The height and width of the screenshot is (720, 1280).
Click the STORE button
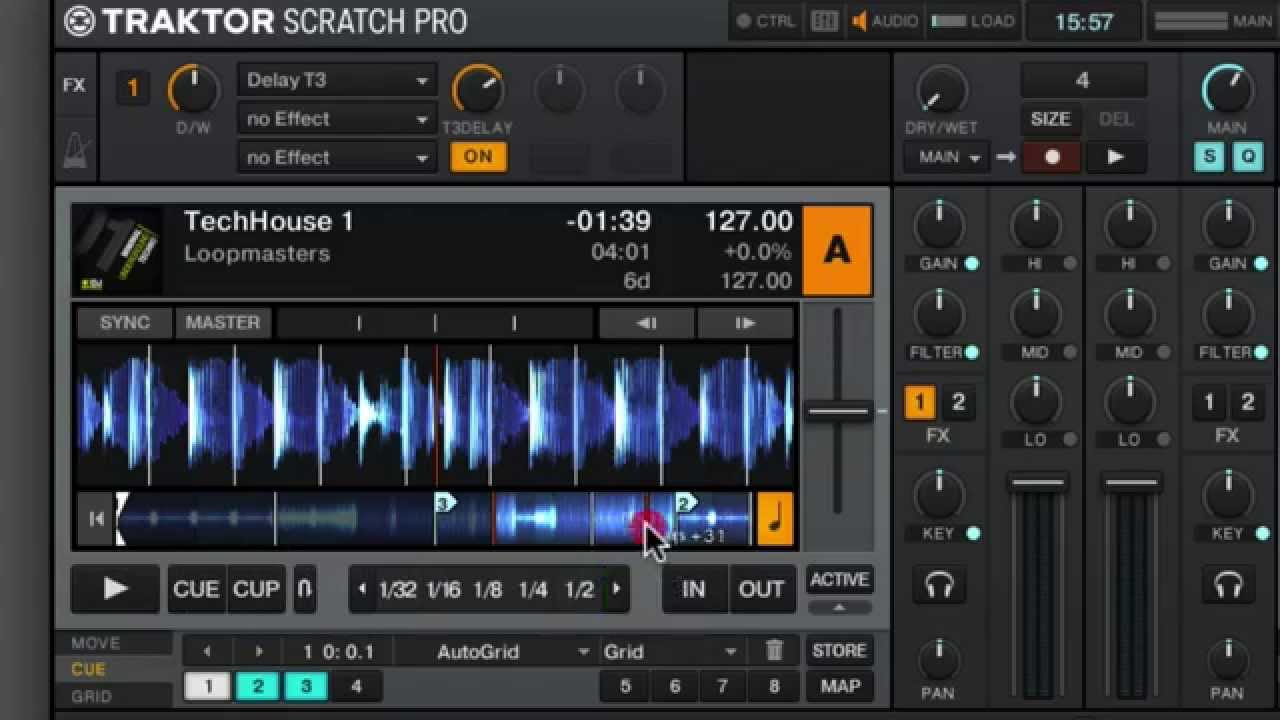click(839, 650)
